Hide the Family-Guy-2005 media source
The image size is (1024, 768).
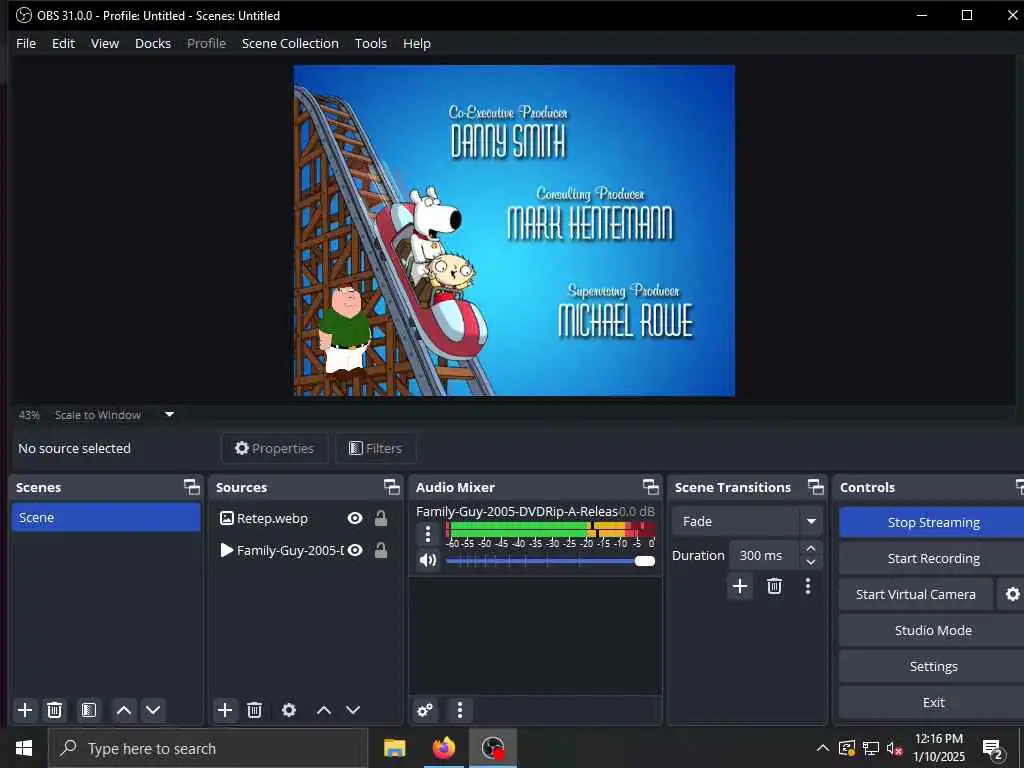click(355, 551)
